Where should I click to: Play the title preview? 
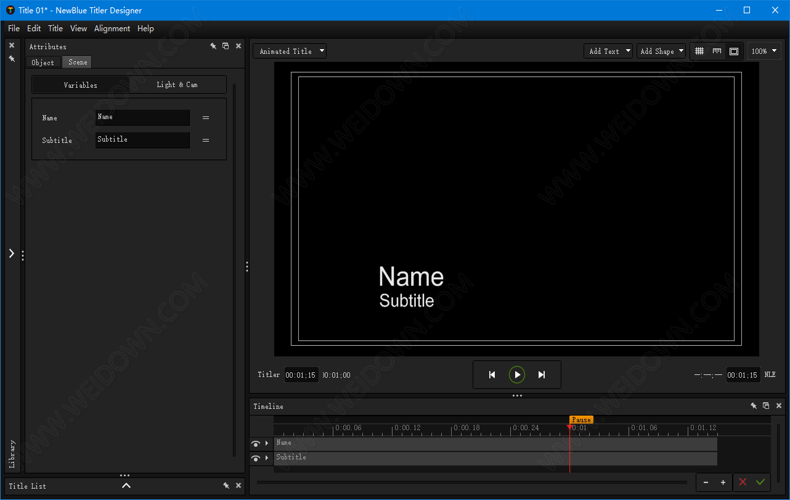517,374
